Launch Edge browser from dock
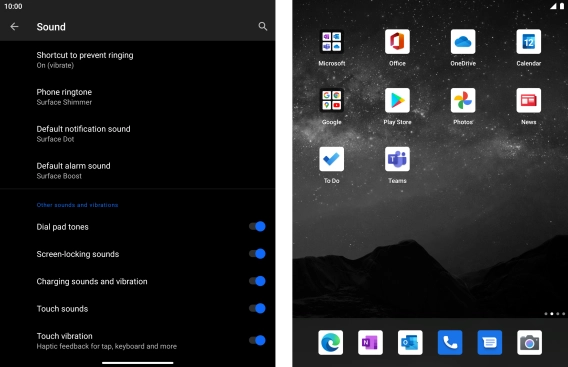Screen dimensions: 568x367 (330, 342)
